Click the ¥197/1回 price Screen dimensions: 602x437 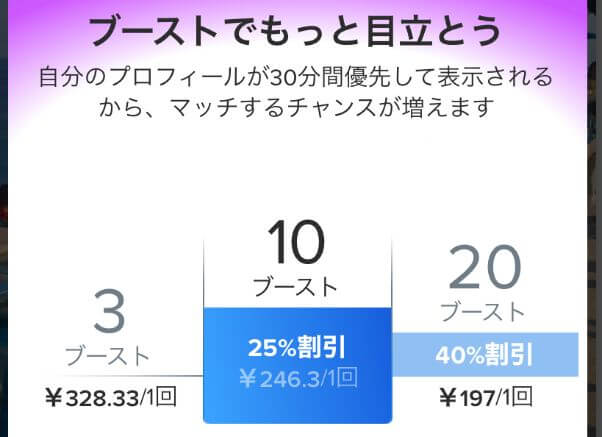(485, 399)
